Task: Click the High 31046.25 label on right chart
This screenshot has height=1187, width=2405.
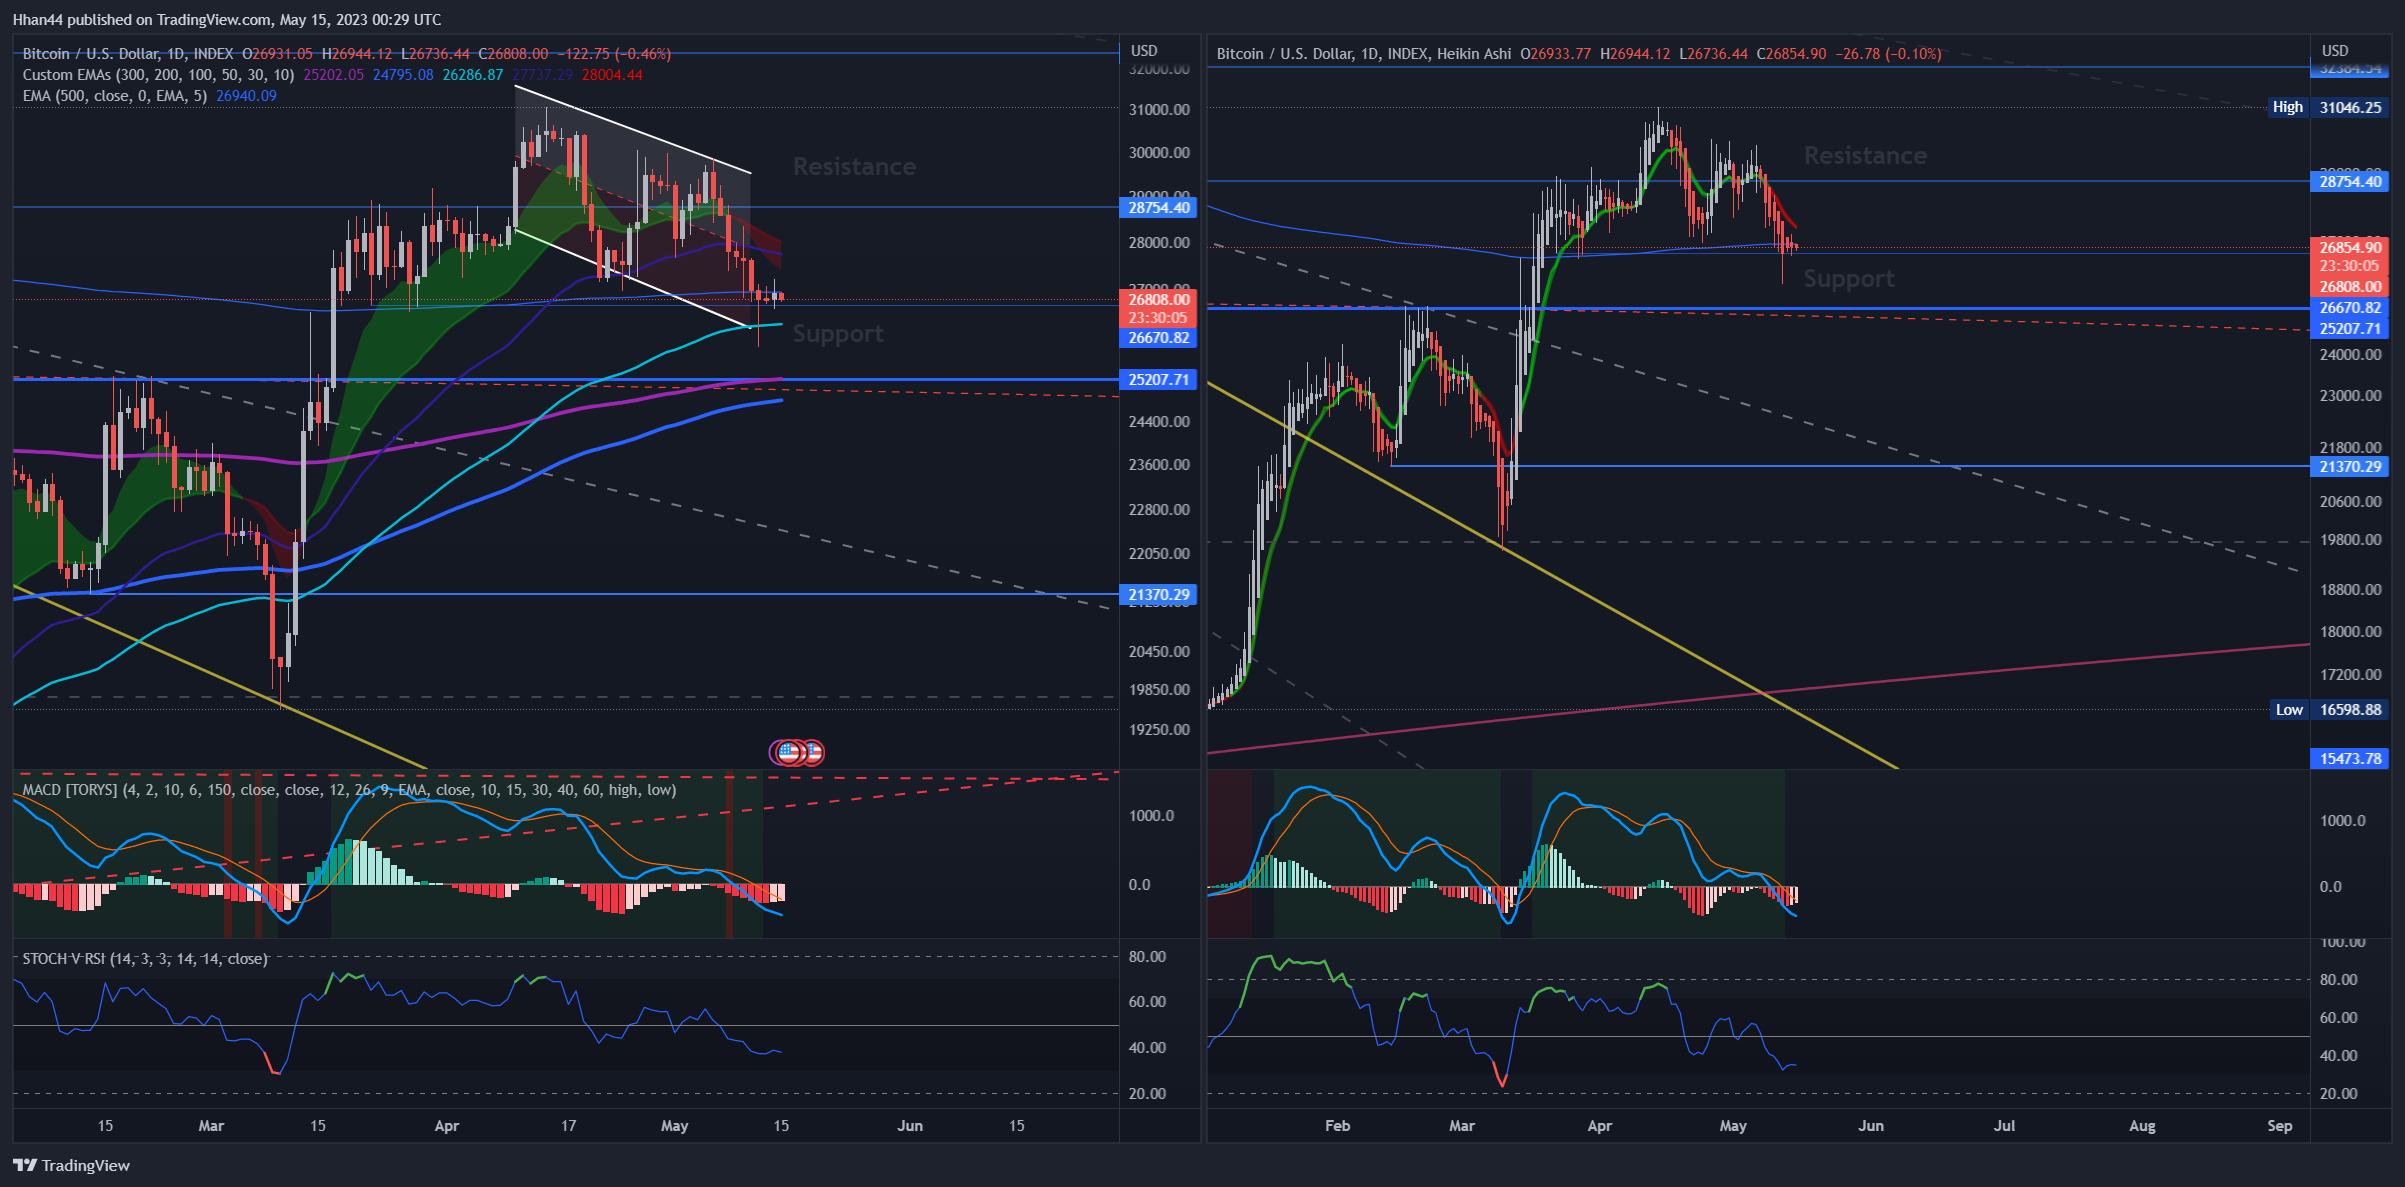Action: [x=2328, y=107]
